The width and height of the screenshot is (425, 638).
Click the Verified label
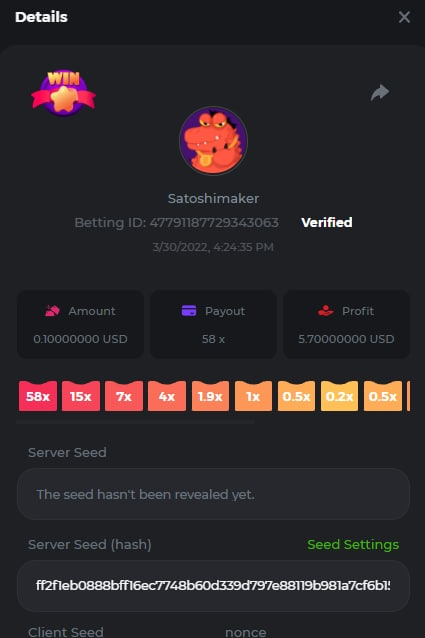pos(327,223)
